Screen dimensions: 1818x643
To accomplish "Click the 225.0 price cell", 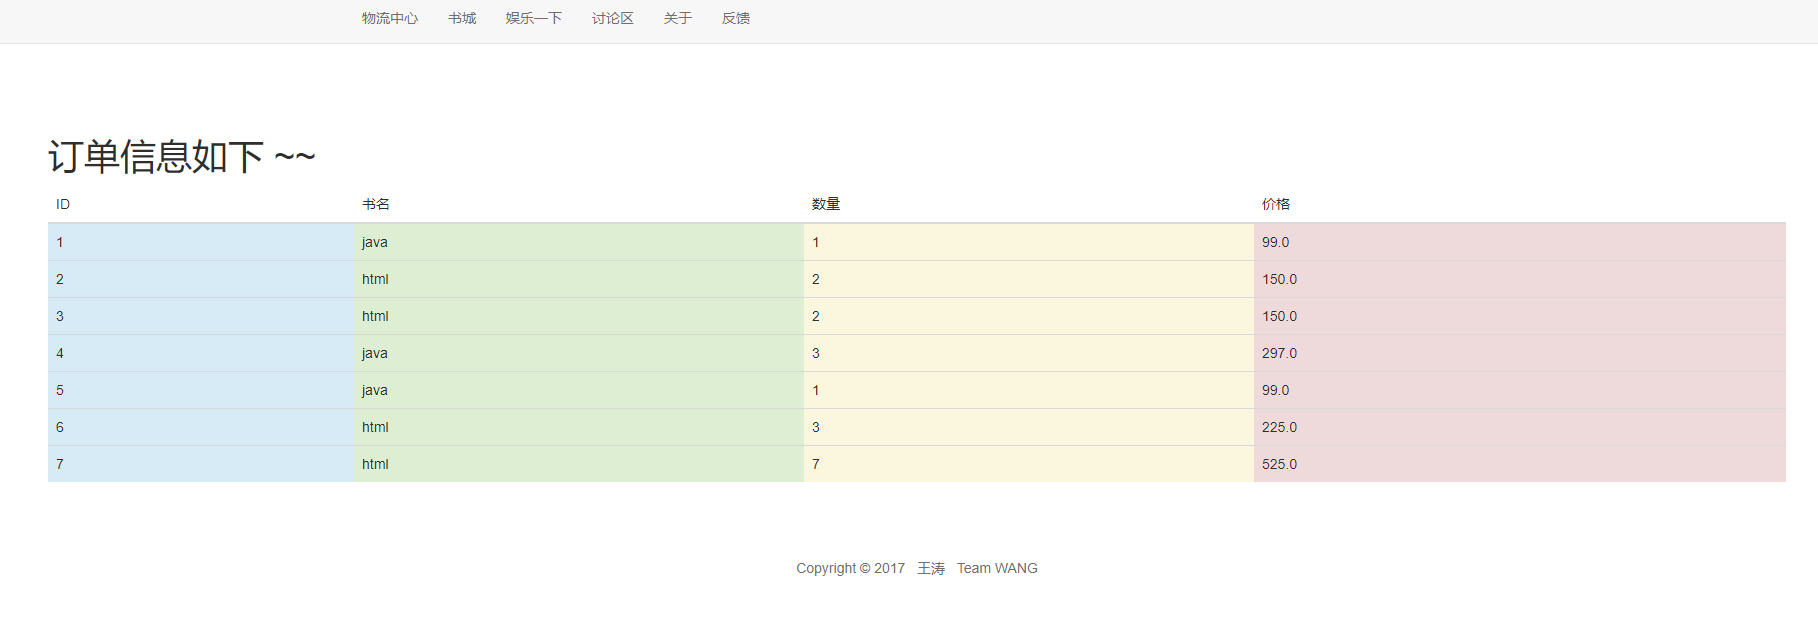I will 1279,427.
